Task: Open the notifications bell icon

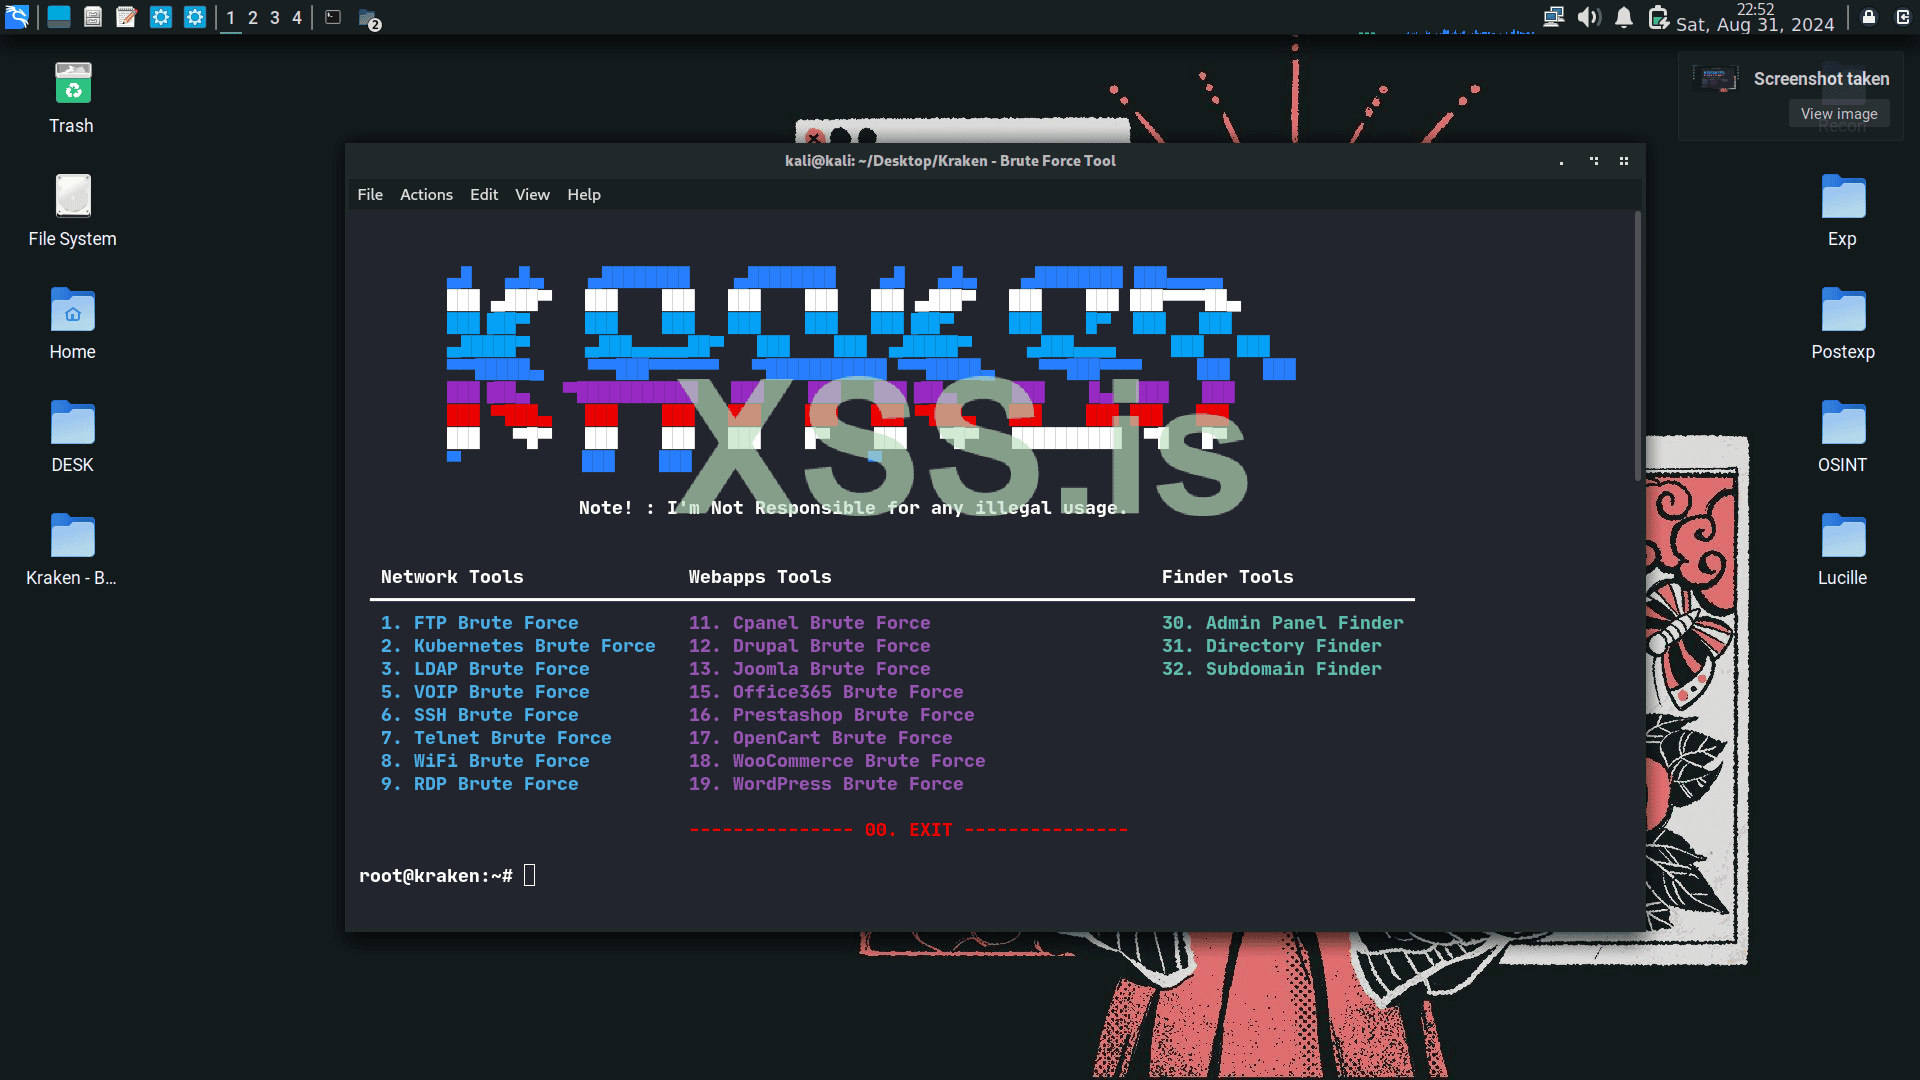Action: 1624,17
